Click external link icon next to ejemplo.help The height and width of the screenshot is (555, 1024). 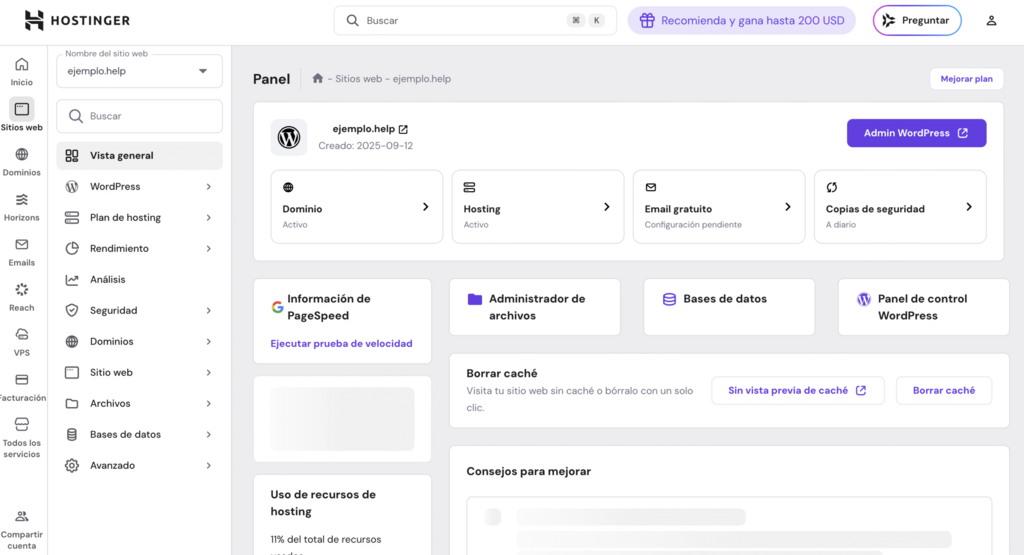click(403, 129)
